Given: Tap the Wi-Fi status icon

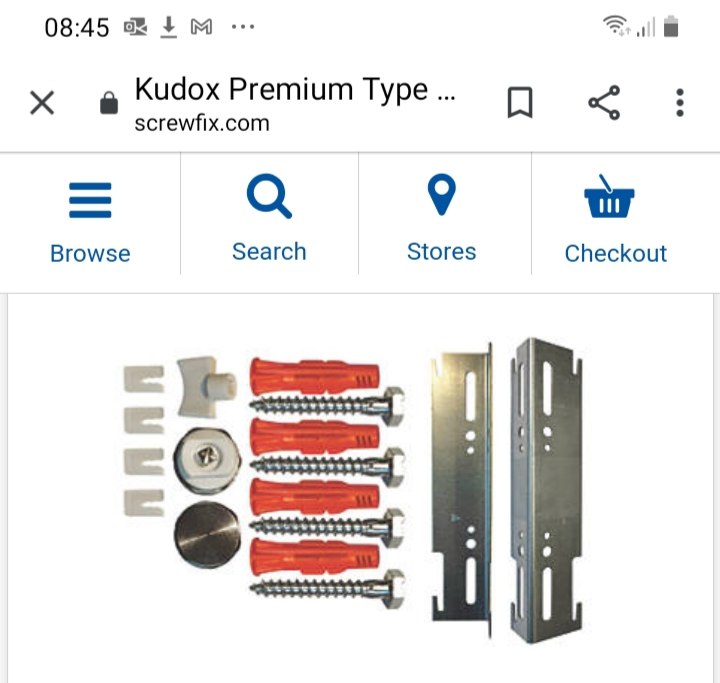Looking at the screenshot, I should (x=616, y=25).
